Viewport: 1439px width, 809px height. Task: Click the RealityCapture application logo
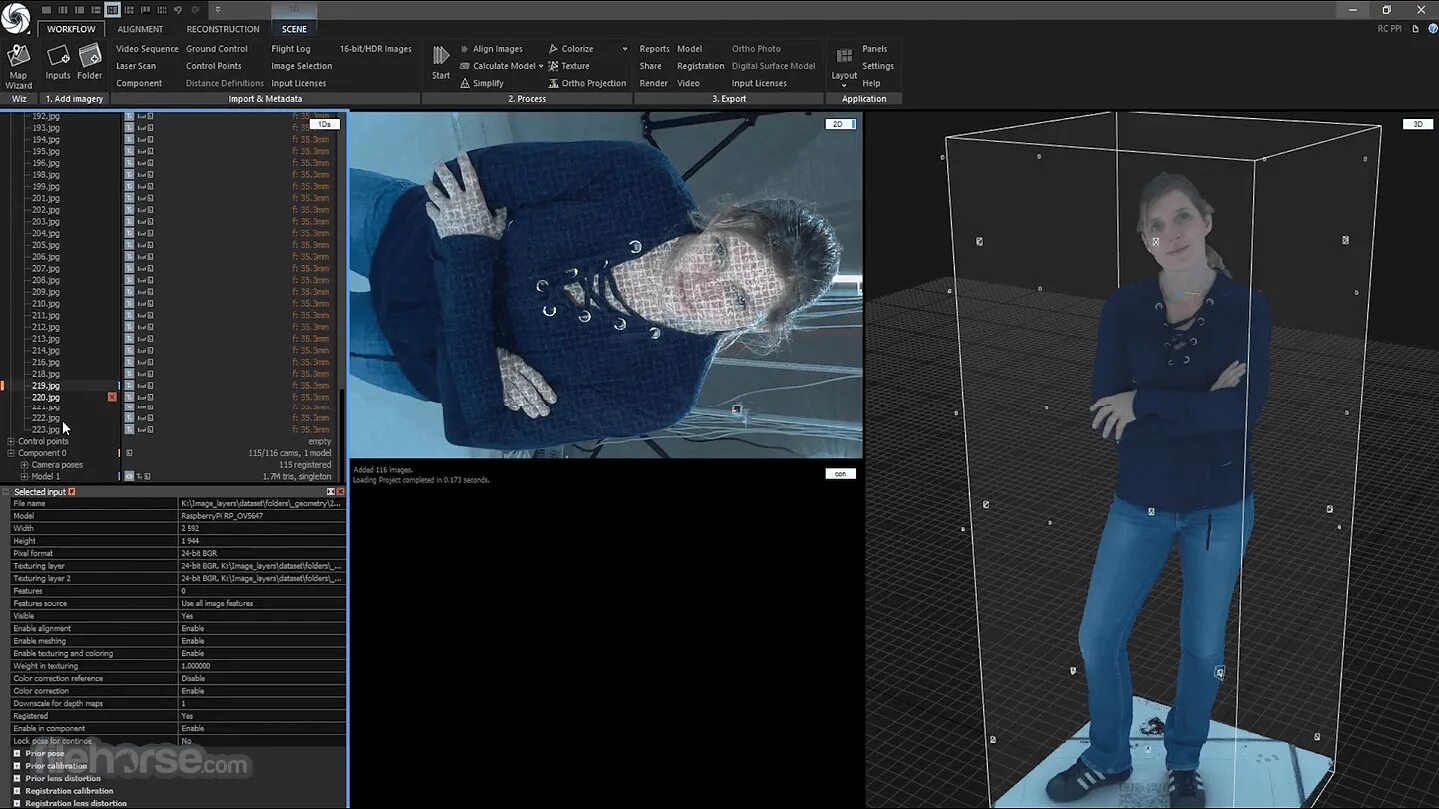[x=16, y=17]
